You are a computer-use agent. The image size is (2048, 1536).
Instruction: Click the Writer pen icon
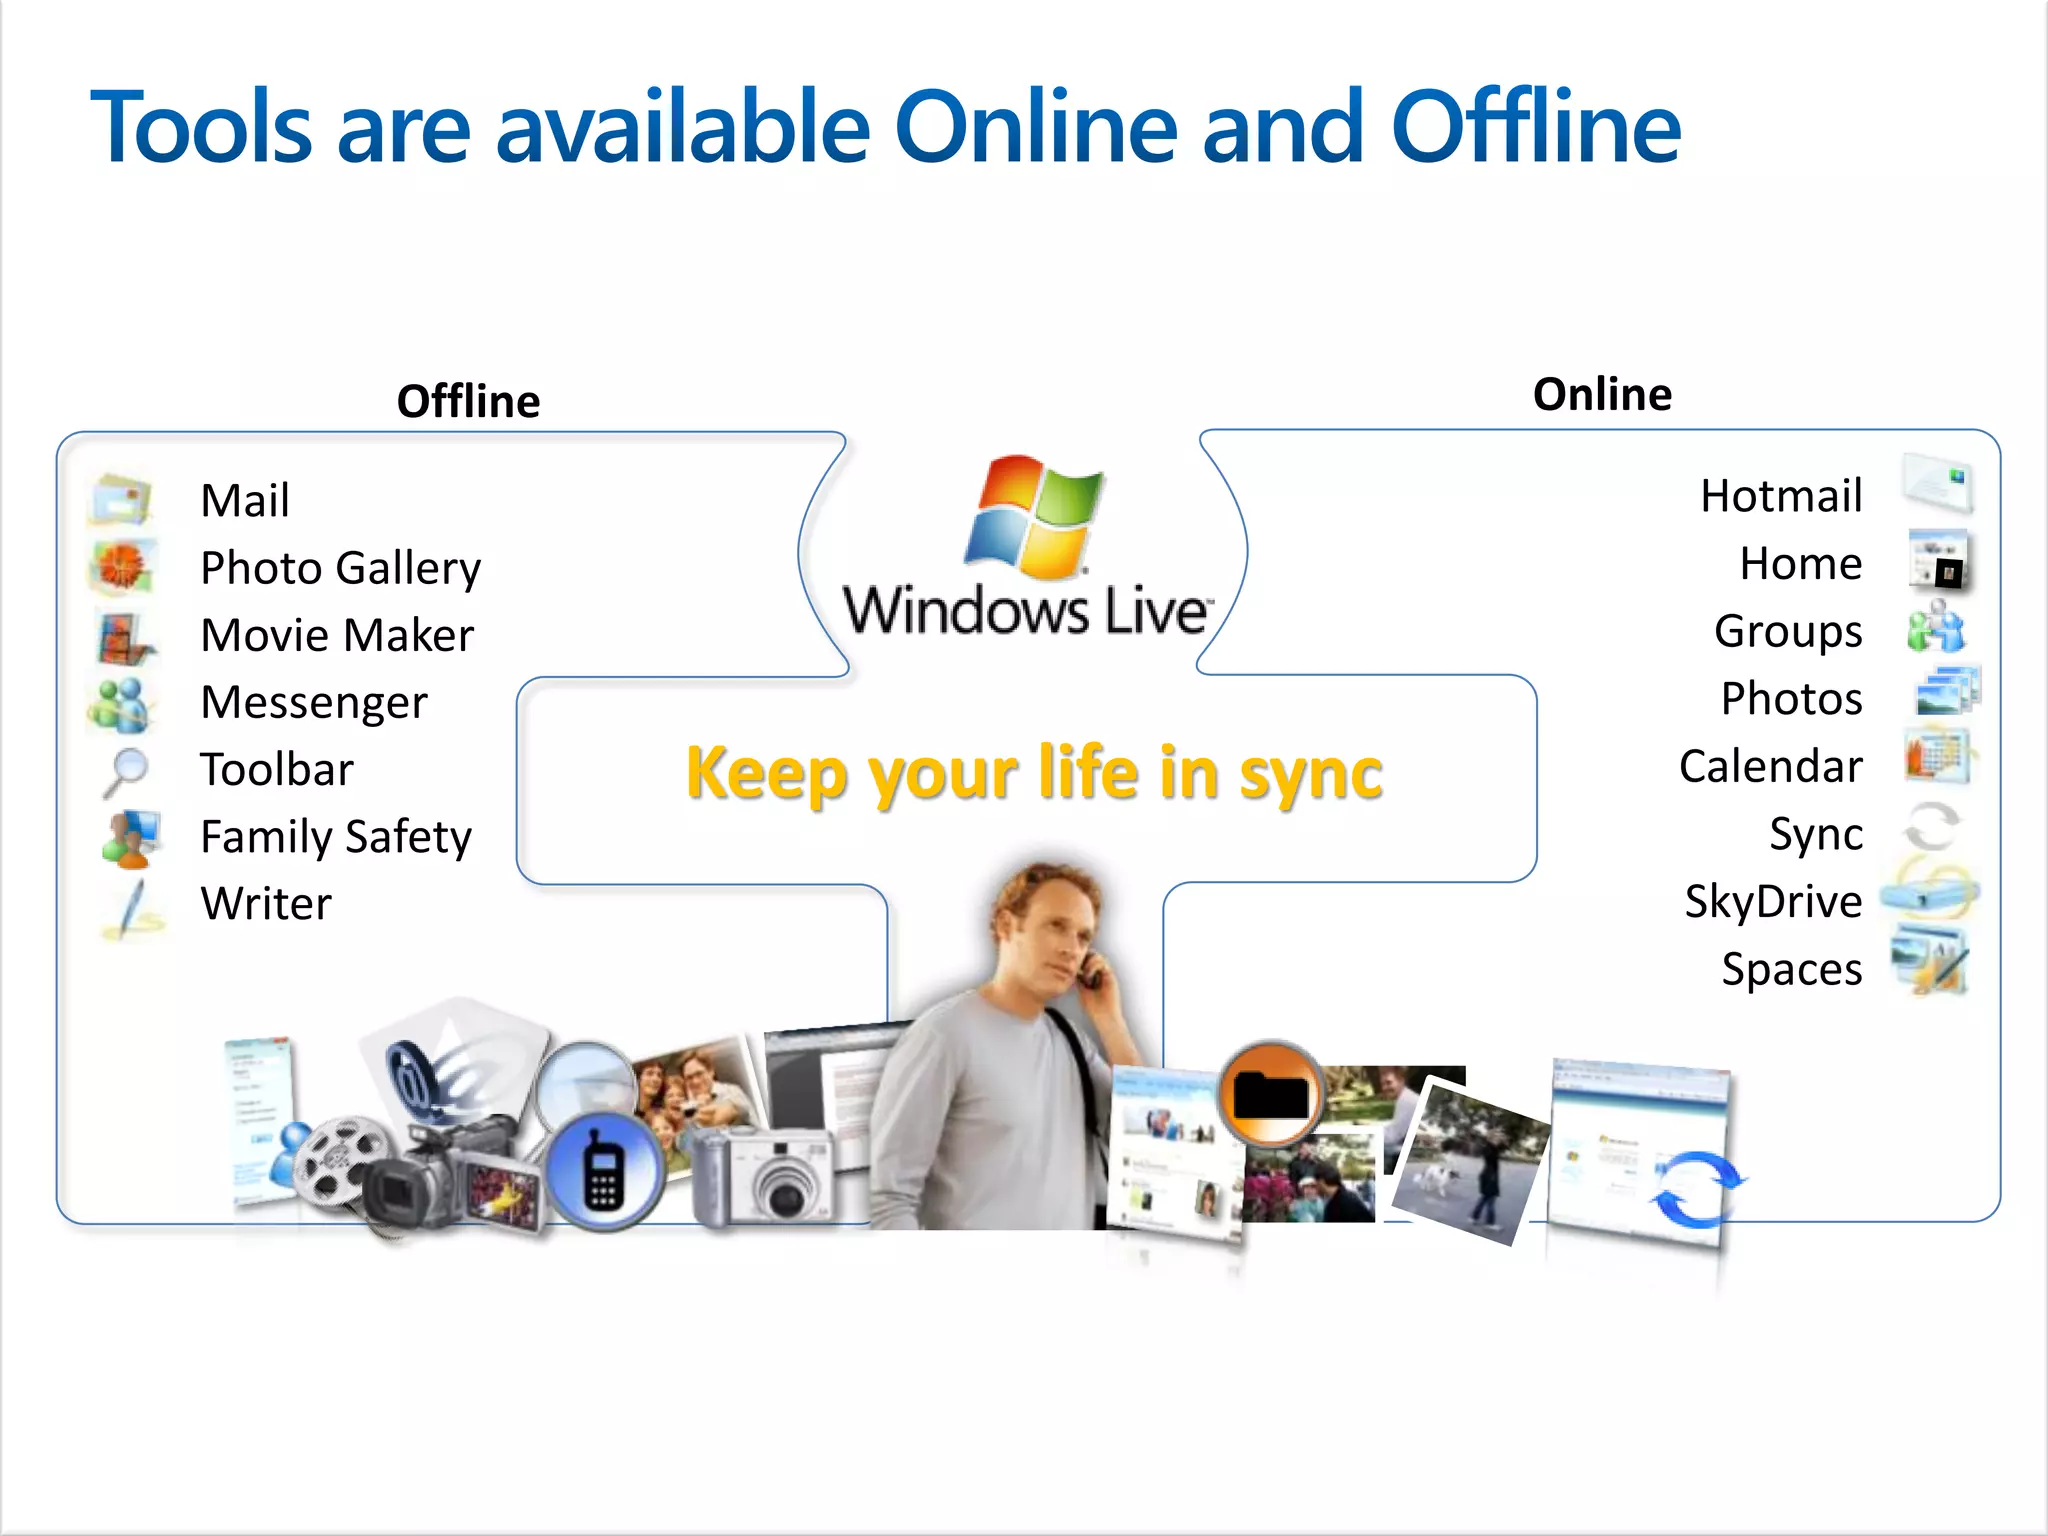point(132,908)
